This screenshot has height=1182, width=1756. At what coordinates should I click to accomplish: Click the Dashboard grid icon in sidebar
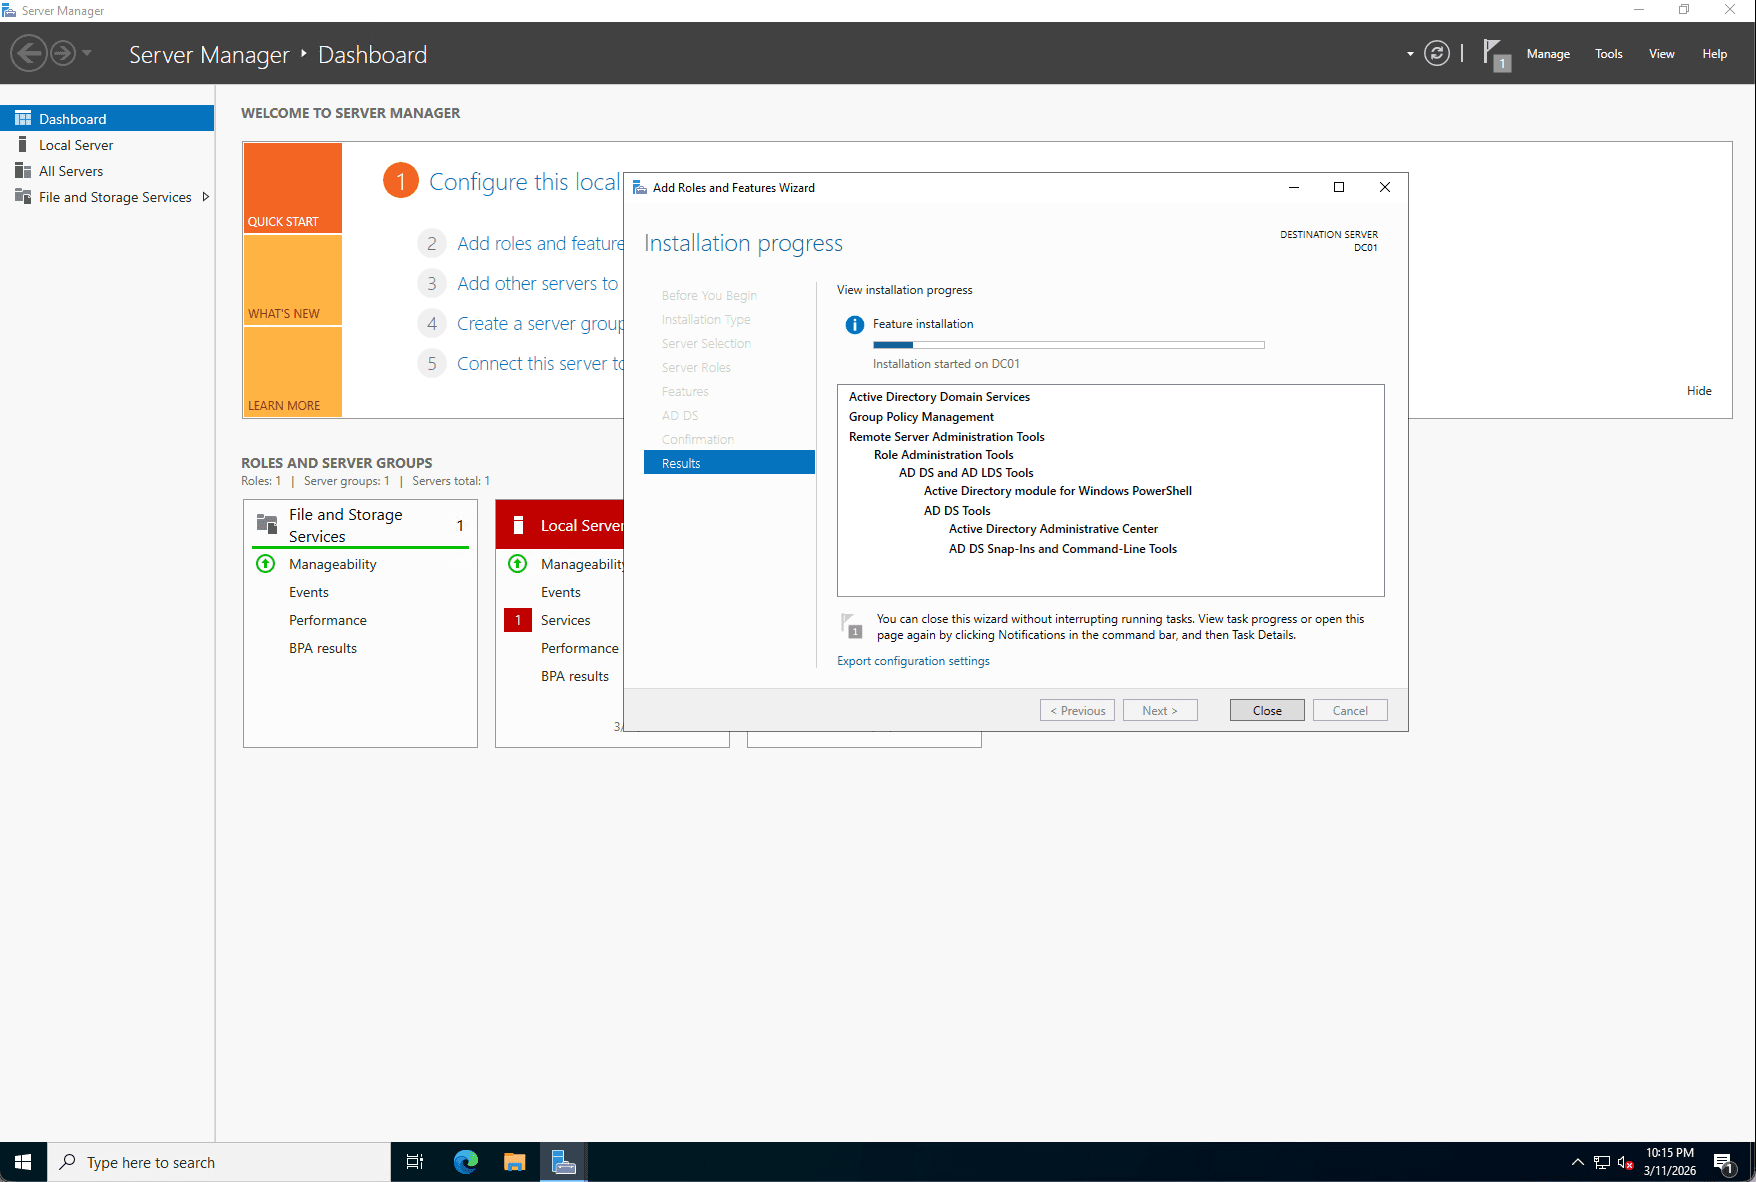23,118
